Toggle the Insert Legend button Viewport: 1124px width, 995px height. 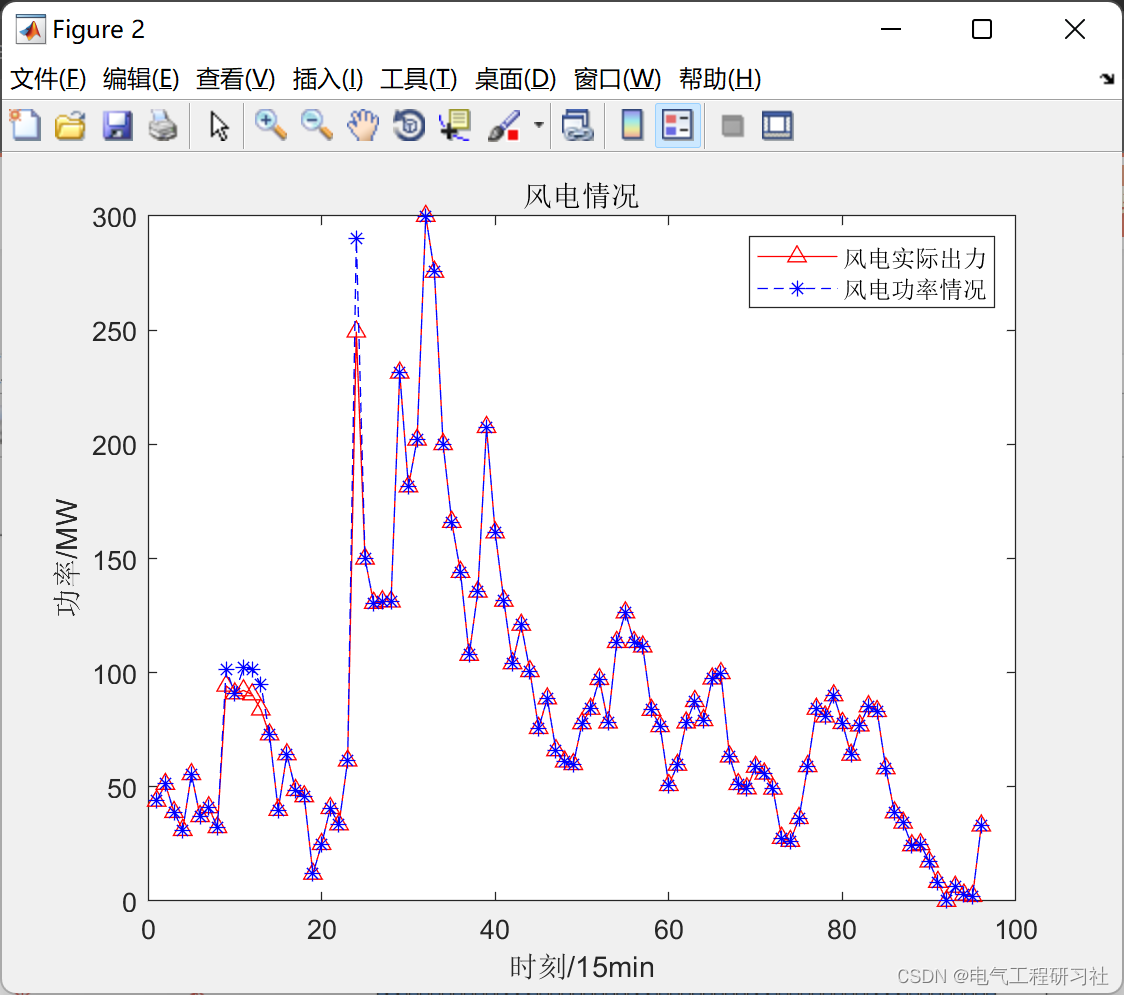(x=677, y=125)
